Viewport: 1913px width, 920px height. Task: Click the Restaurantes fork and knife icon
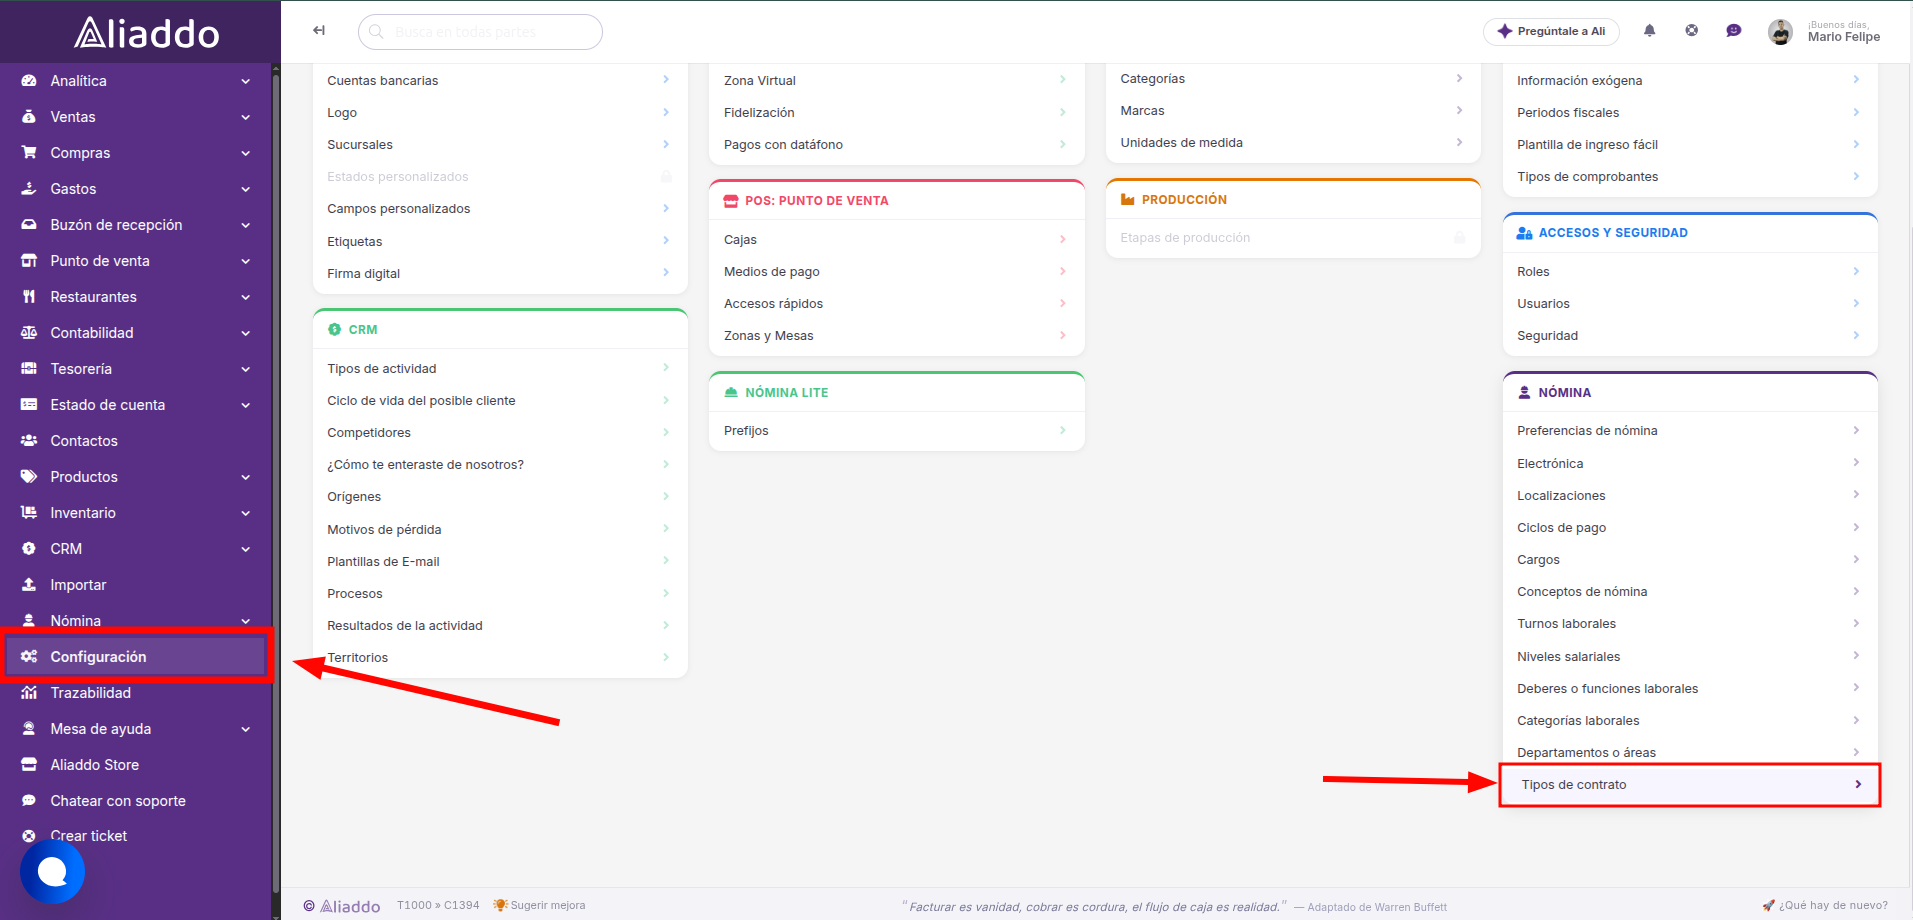click(x=29, y=297)
